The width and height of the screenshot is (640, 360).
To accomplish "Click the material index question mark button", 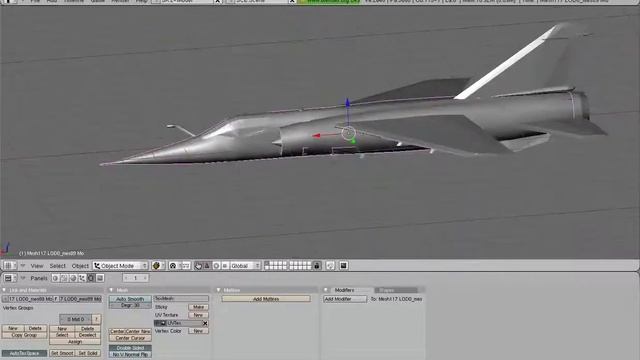I will tap(96, 319).
